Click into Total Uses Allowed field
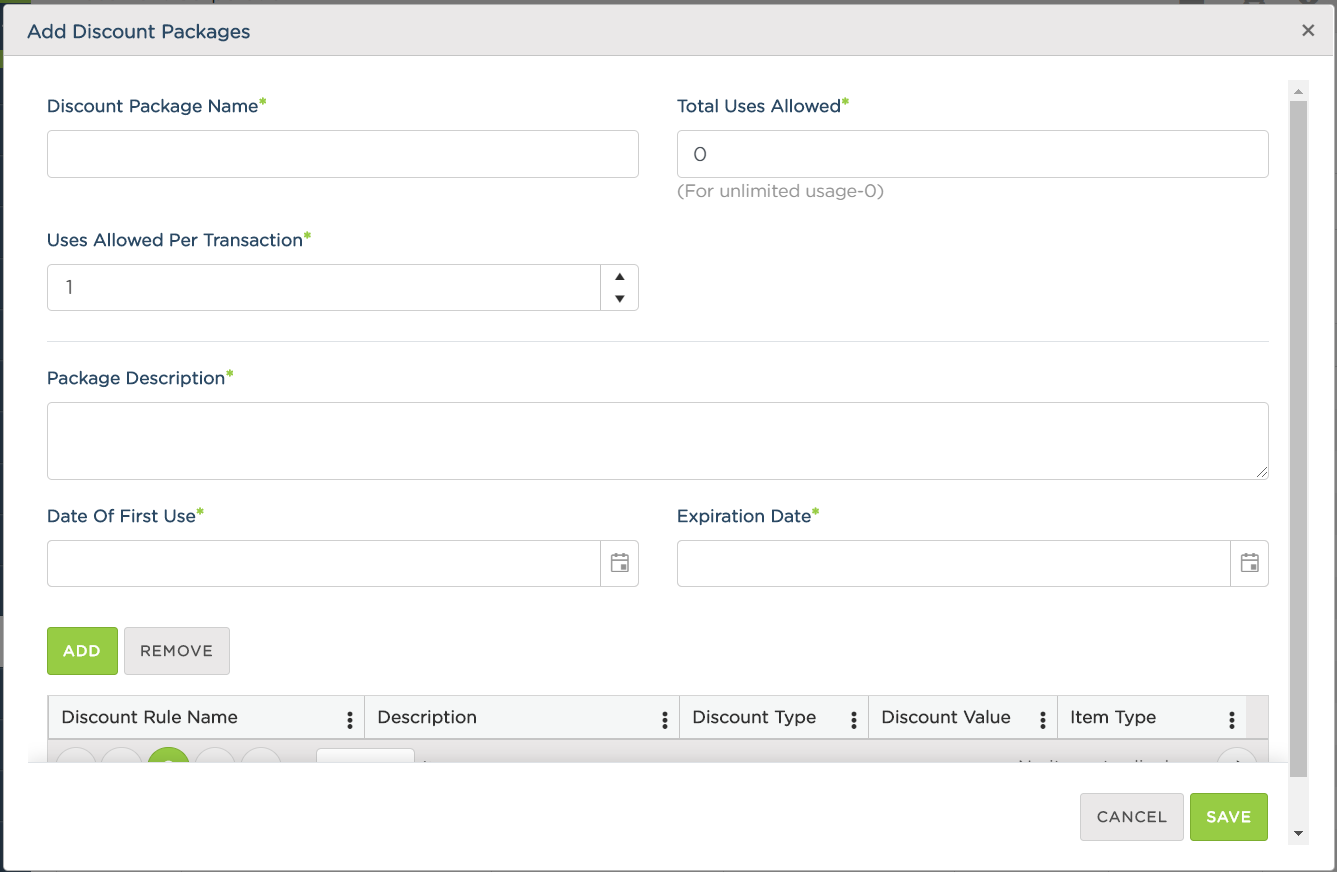1337x872 pixels. pyautogui.click(x=973, y=154)
